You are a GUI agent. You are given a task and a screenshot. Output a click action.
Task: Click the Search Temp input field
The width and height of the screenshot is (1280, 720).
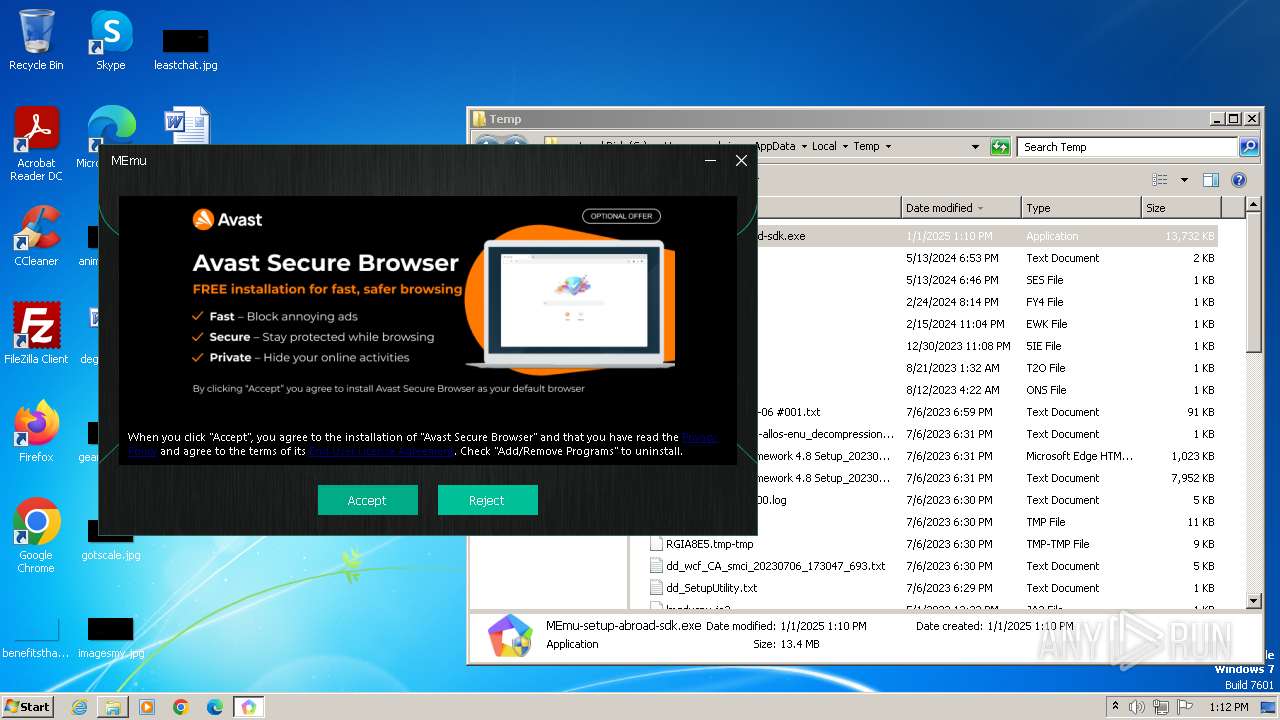tap(1128, 147)
